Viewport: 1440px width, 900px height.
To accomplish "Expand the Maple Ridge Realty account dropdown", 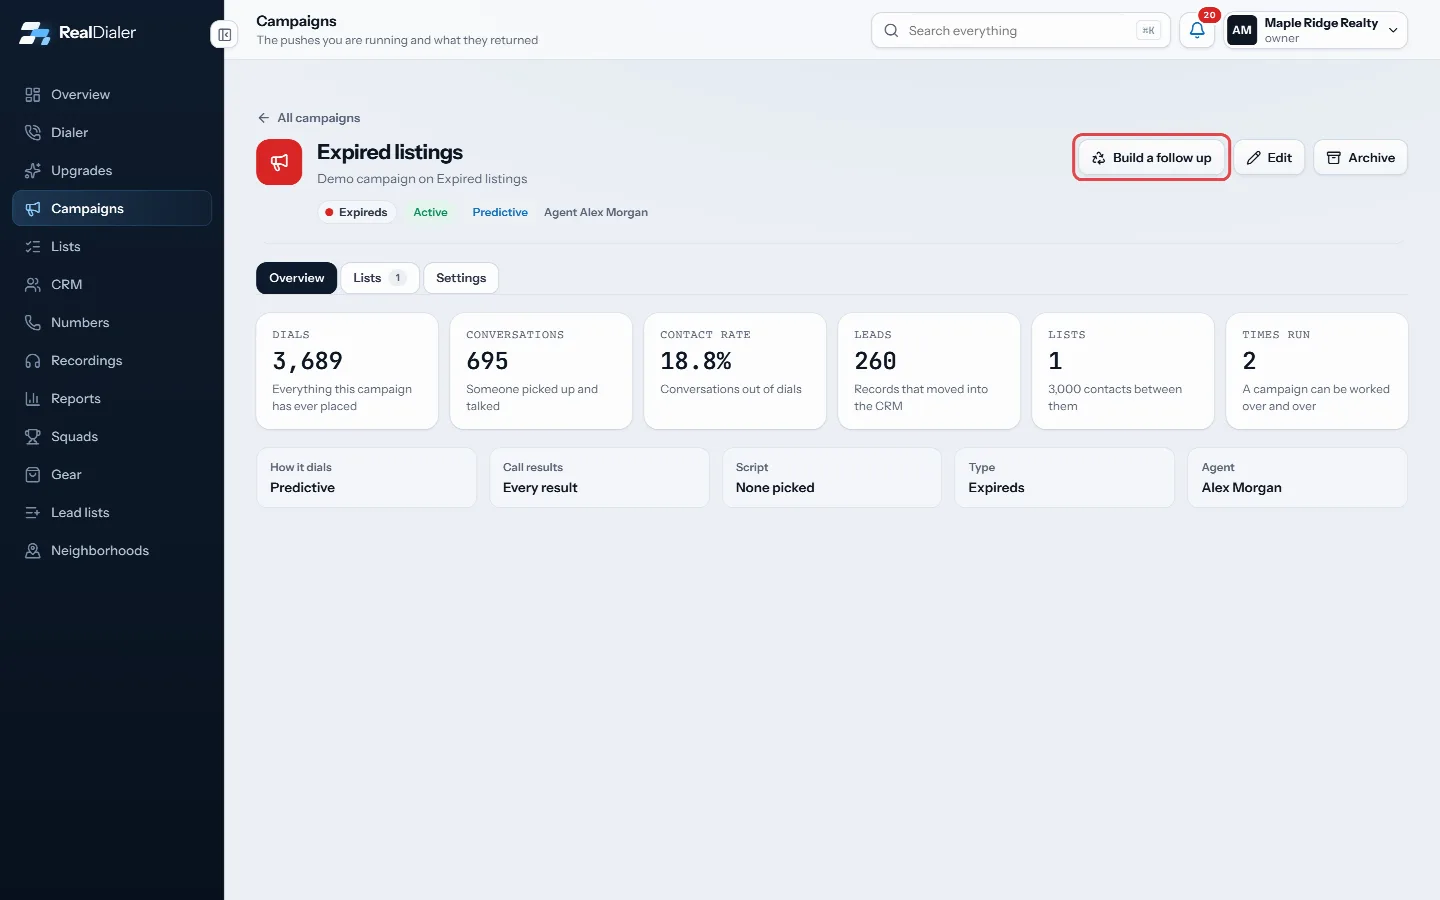I will point(1316,30).
